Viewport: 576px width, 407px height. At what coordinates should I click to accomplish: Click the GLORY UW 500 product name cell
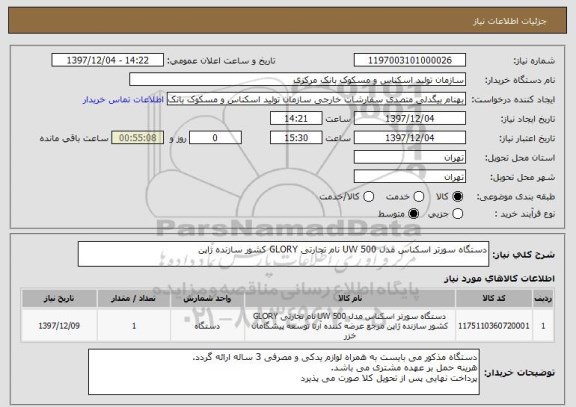[350, 326]
